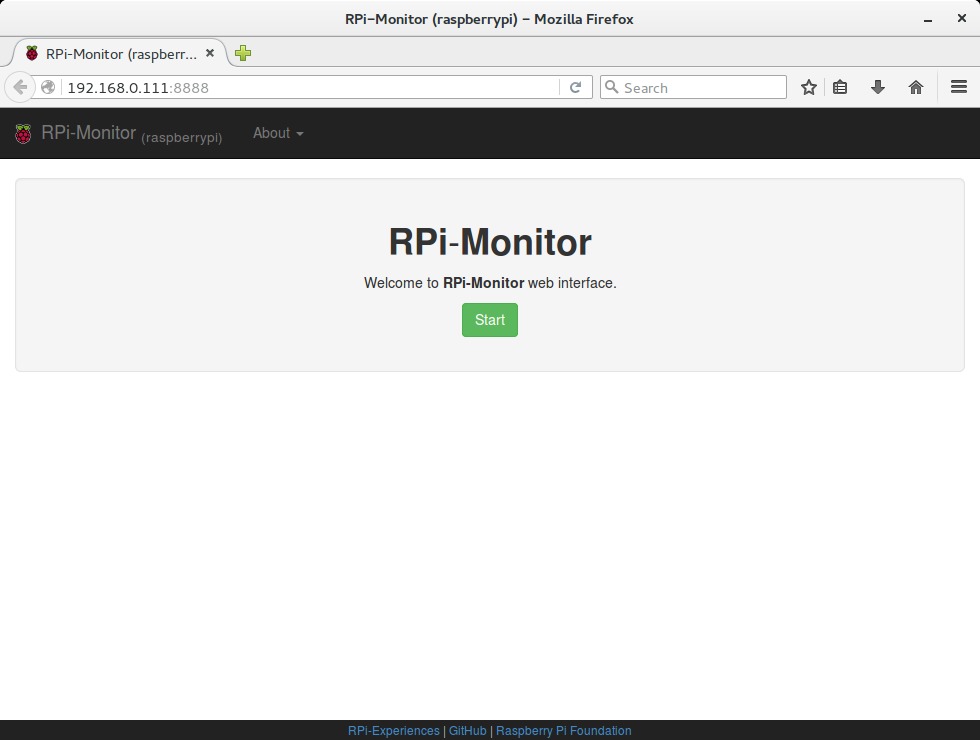Click the raspberry favicon on the tab

click(30, 53)
